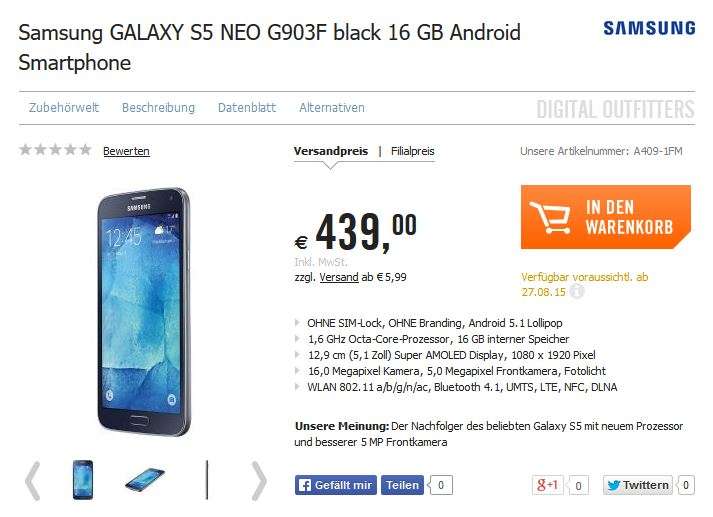Select the angled phone thumbnail
The height and width of the screenshot is (517, 713).
(x=145, y=479)
